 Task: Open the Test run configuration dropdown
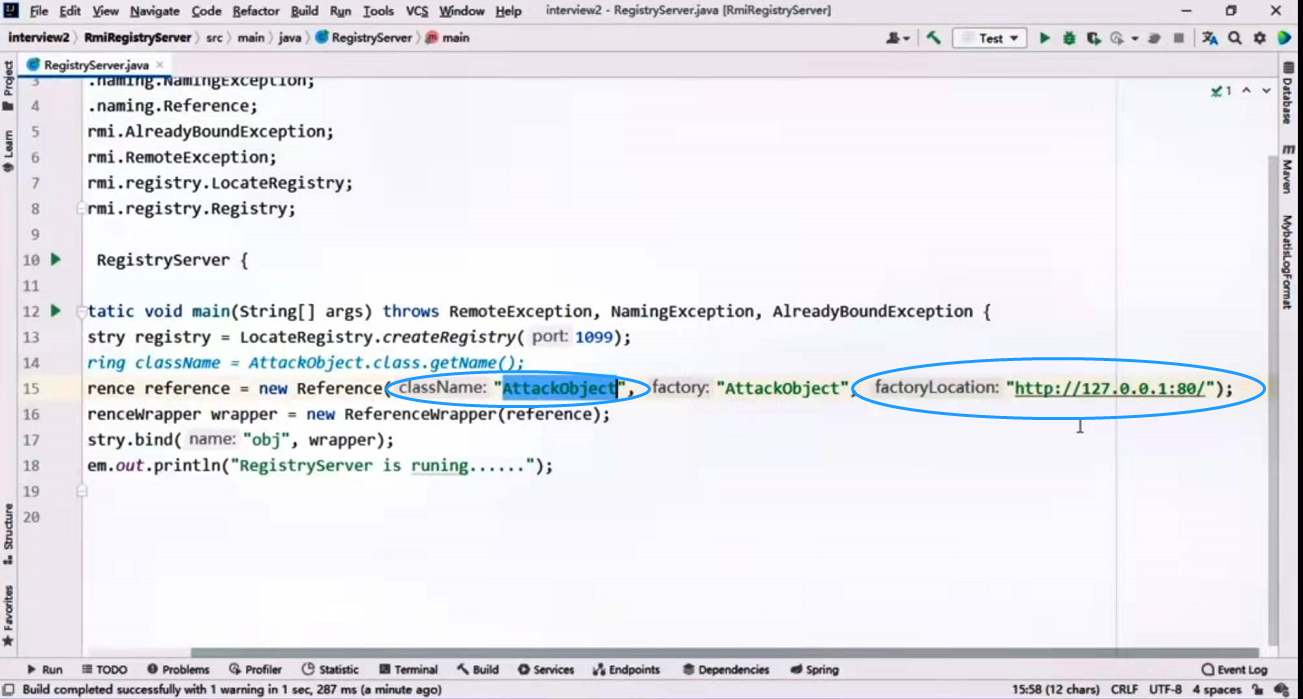pos(990,38)
